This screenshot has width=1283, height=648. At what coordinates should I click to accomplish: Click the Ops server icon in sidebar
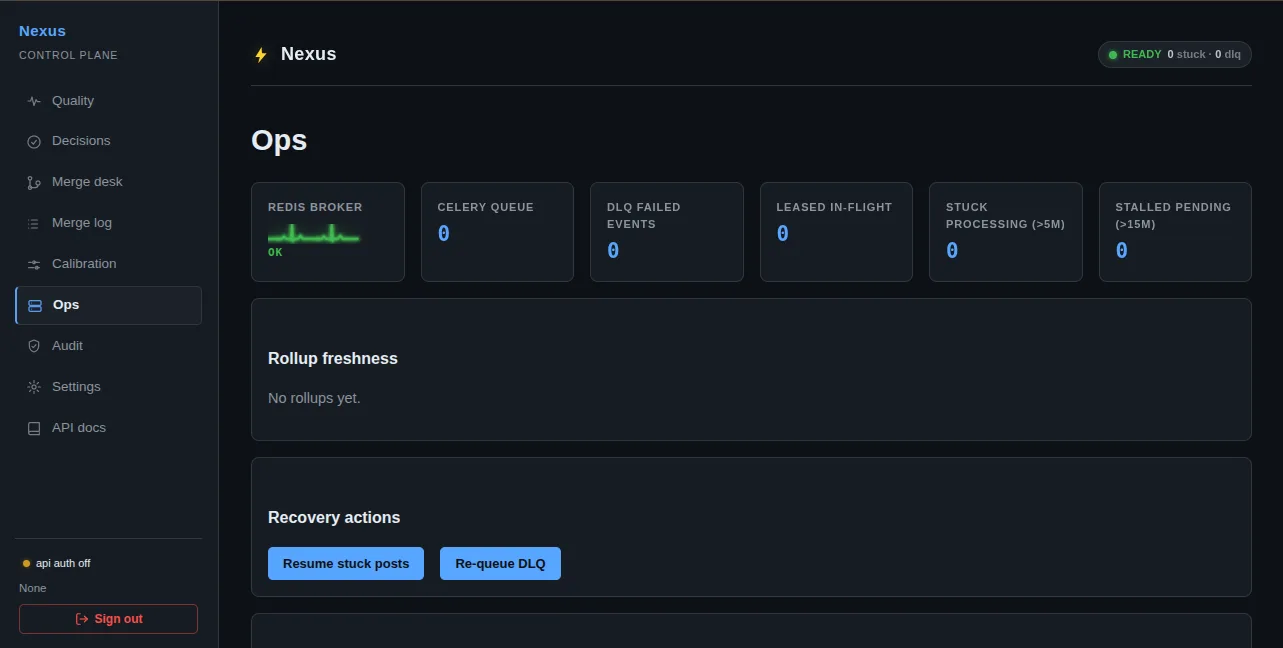[x=35, y=305]
